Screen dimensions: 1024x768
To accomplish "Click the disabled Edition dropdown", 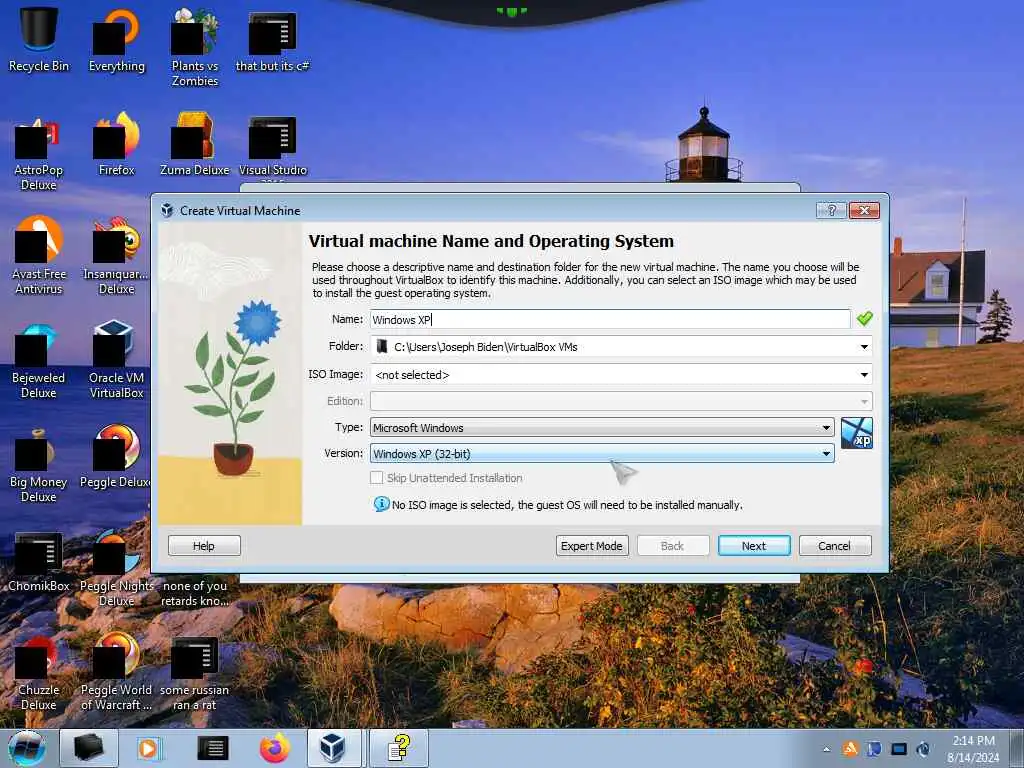I will (621, 401).
